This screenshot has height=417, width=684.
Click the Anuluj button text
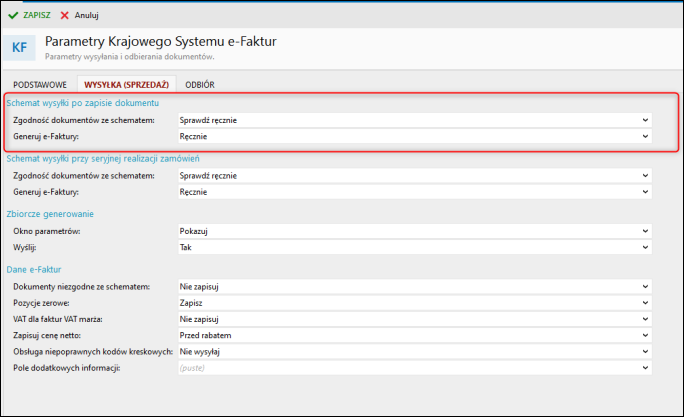point(86,15)
